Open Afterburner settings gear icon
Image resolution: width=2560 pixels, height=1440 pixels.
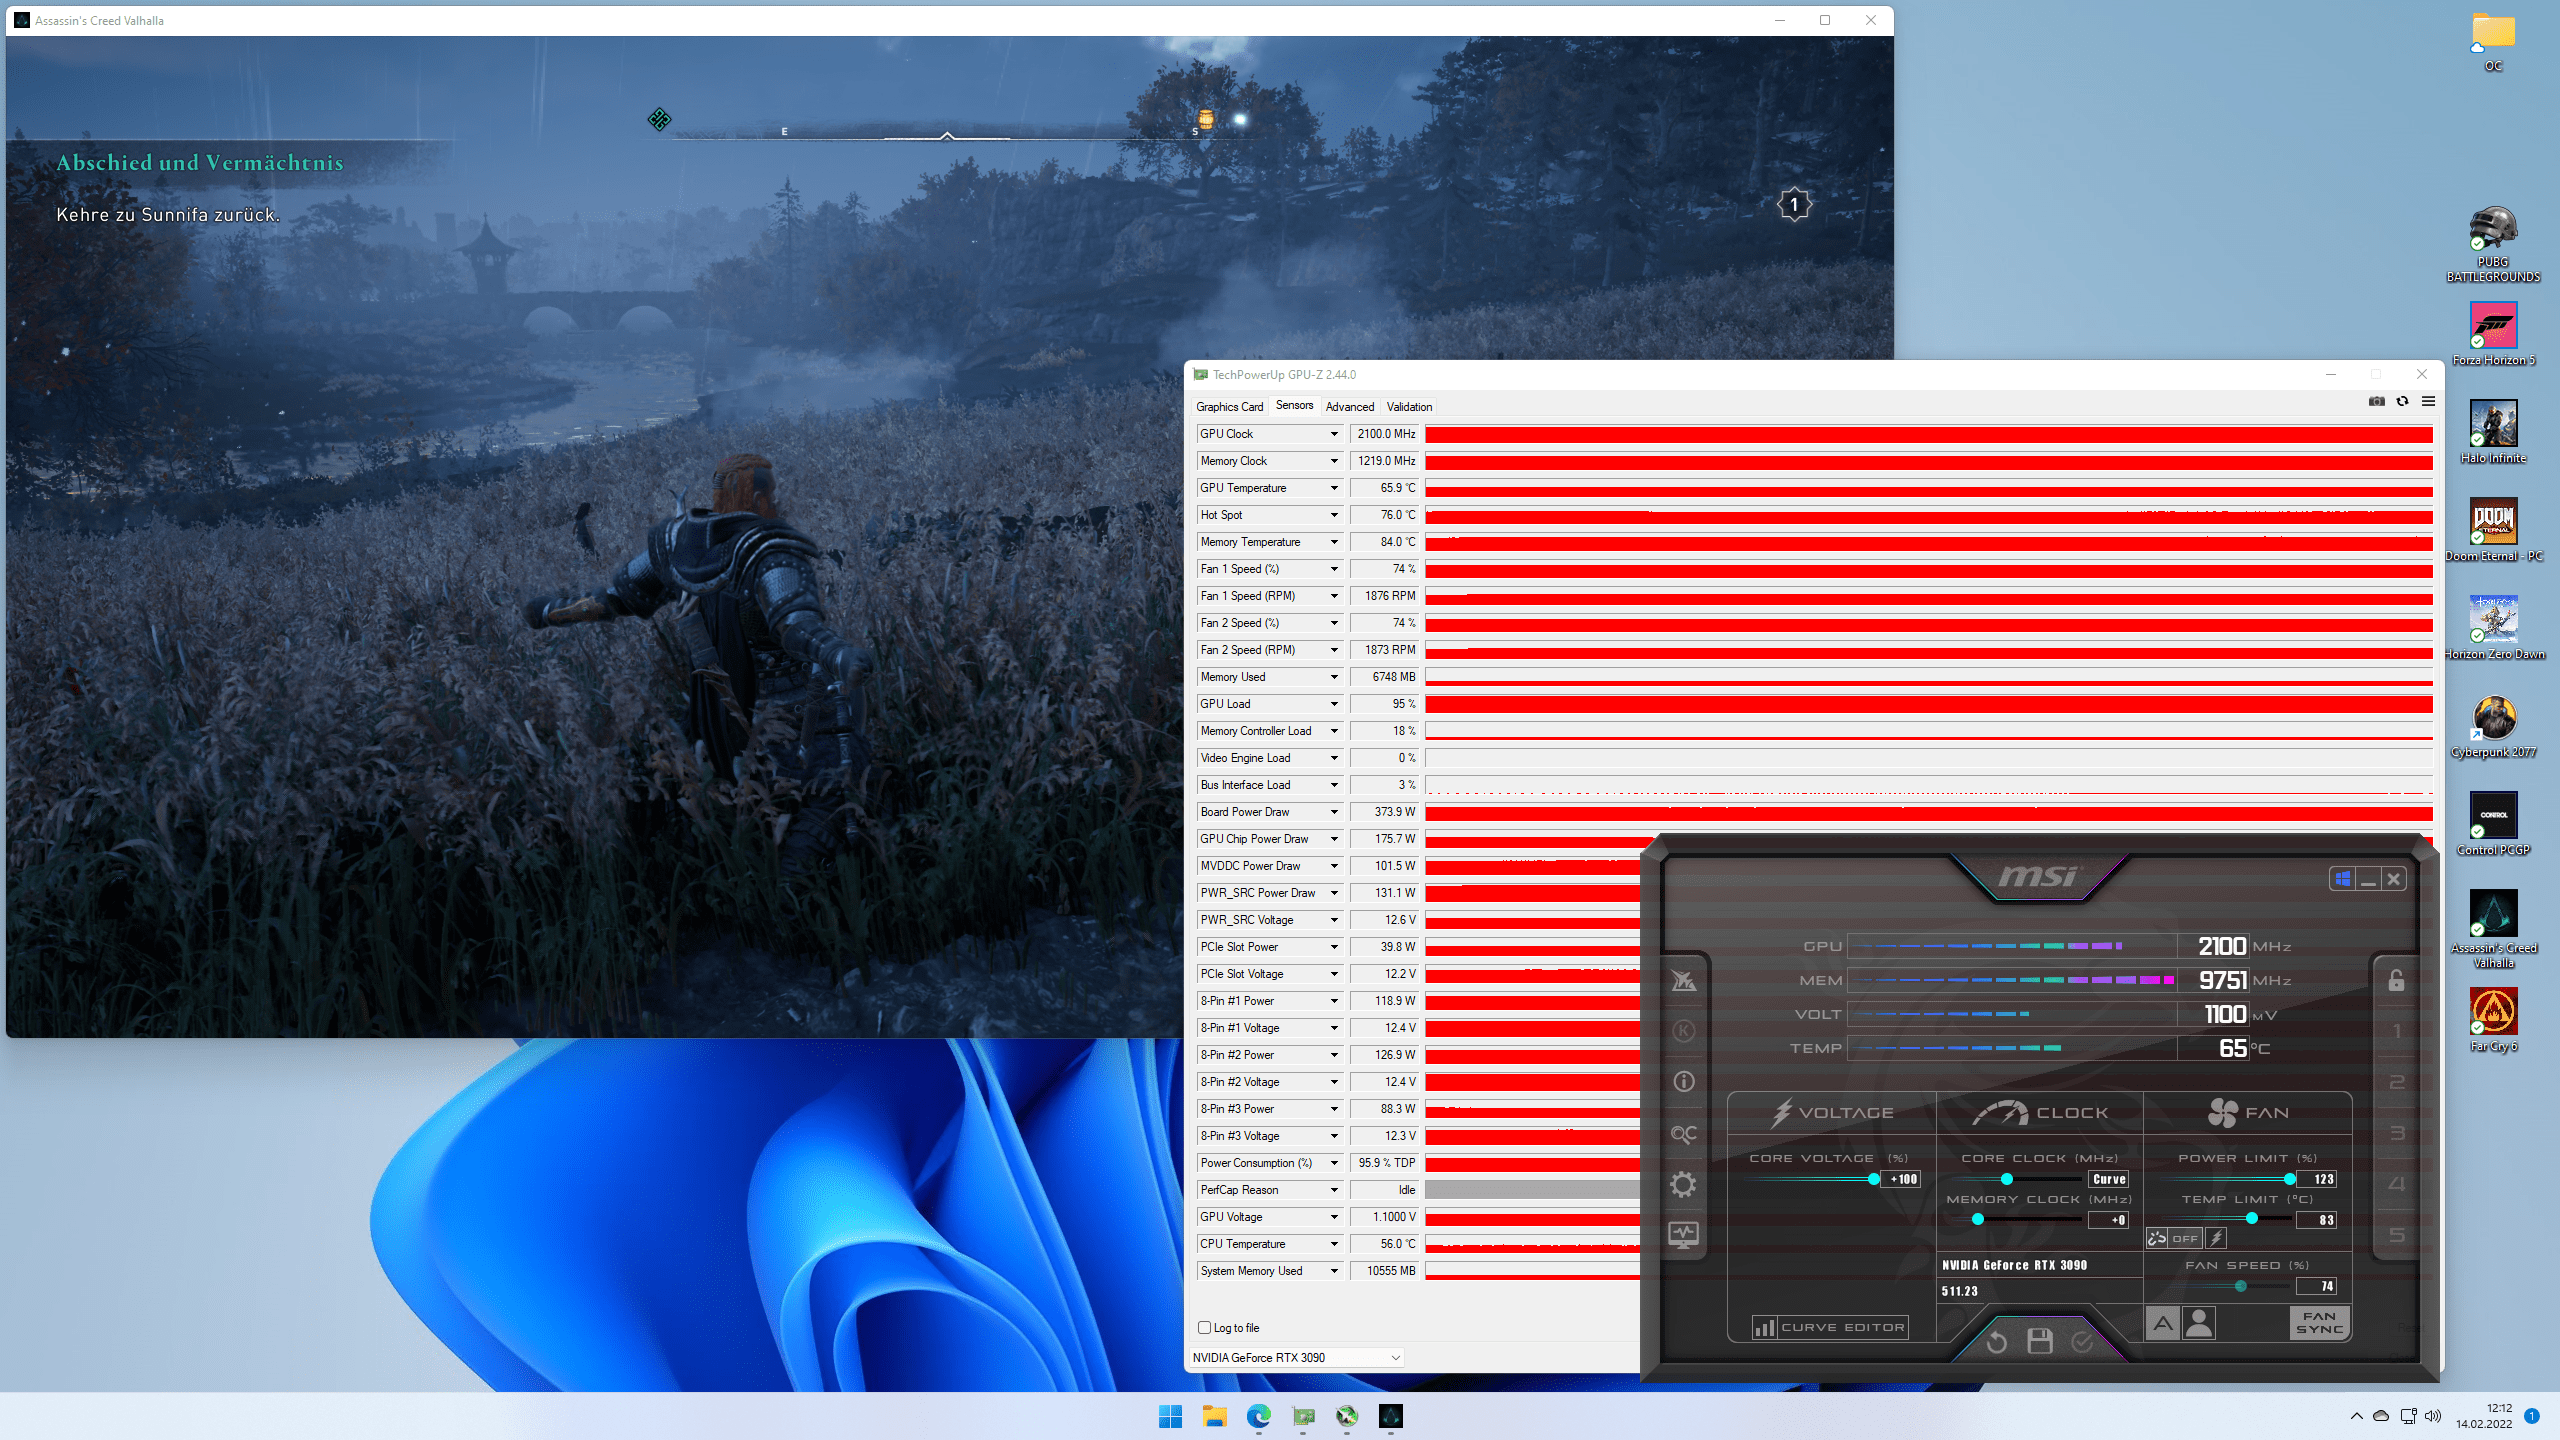pos(1683,1185)
